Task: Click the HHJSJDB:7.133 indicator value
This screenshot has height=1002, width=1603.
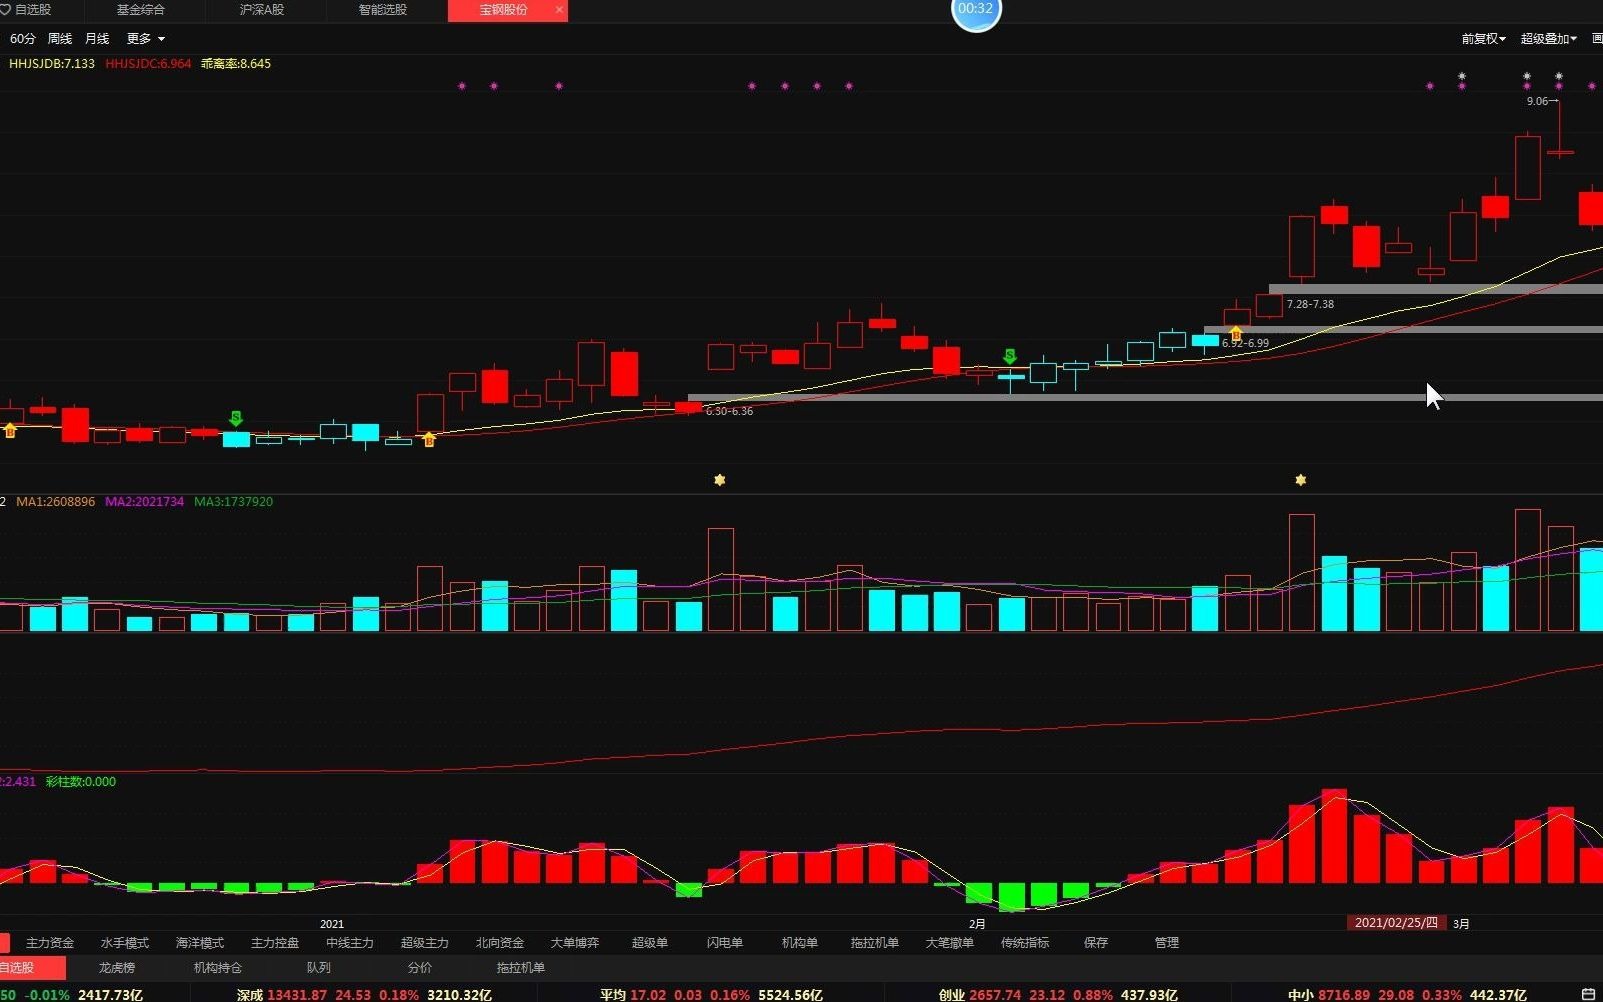Action: click(x=52, y=64)
